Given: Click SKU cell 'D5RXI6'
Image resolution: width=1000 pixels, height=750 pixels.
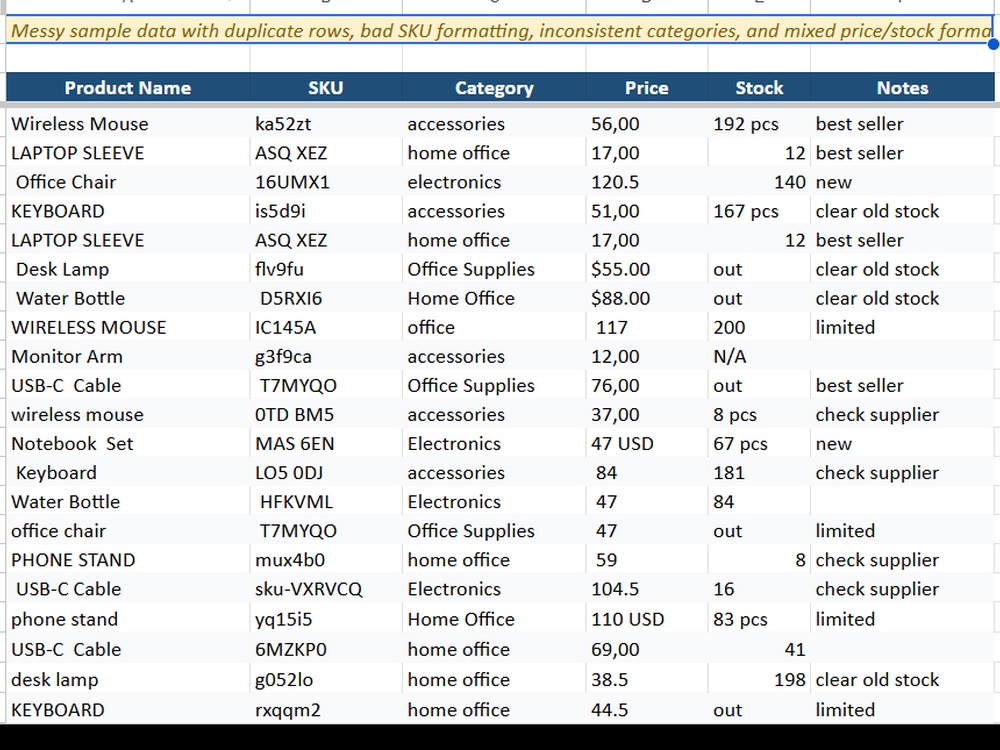Looking at the screenshot, I should 326,298.
